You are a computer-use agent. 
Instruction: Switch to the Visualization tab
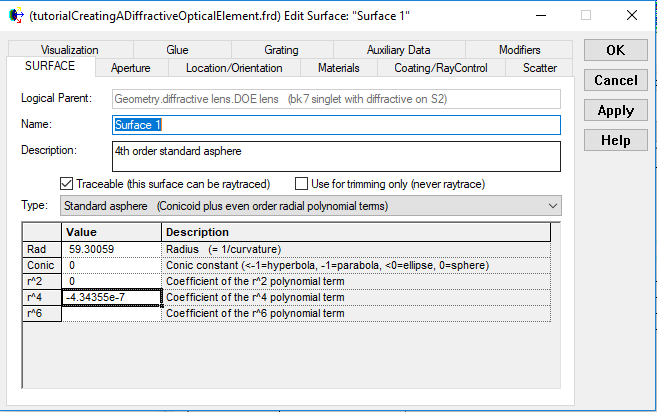[70, 50]
